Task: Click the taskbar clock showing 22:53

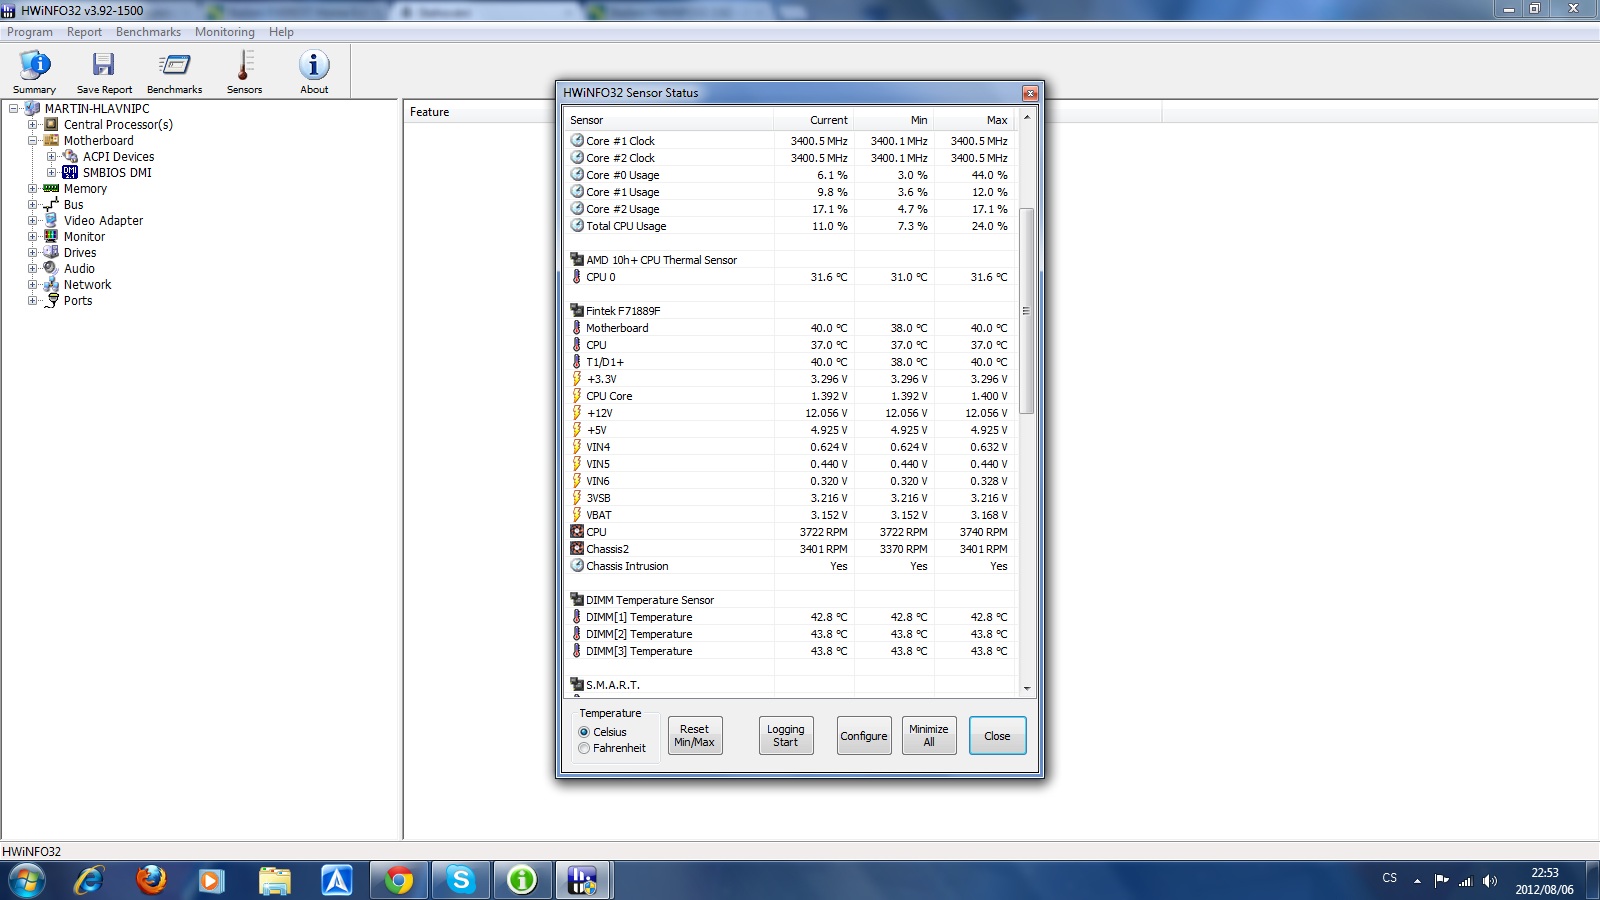Action: [1544, 881]
